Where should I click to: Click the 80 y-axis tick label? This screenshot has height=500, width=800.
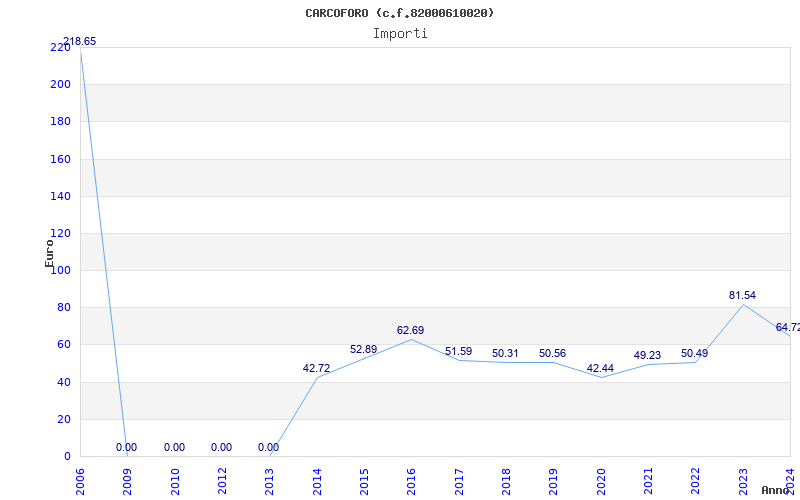[x=64, y=308]
